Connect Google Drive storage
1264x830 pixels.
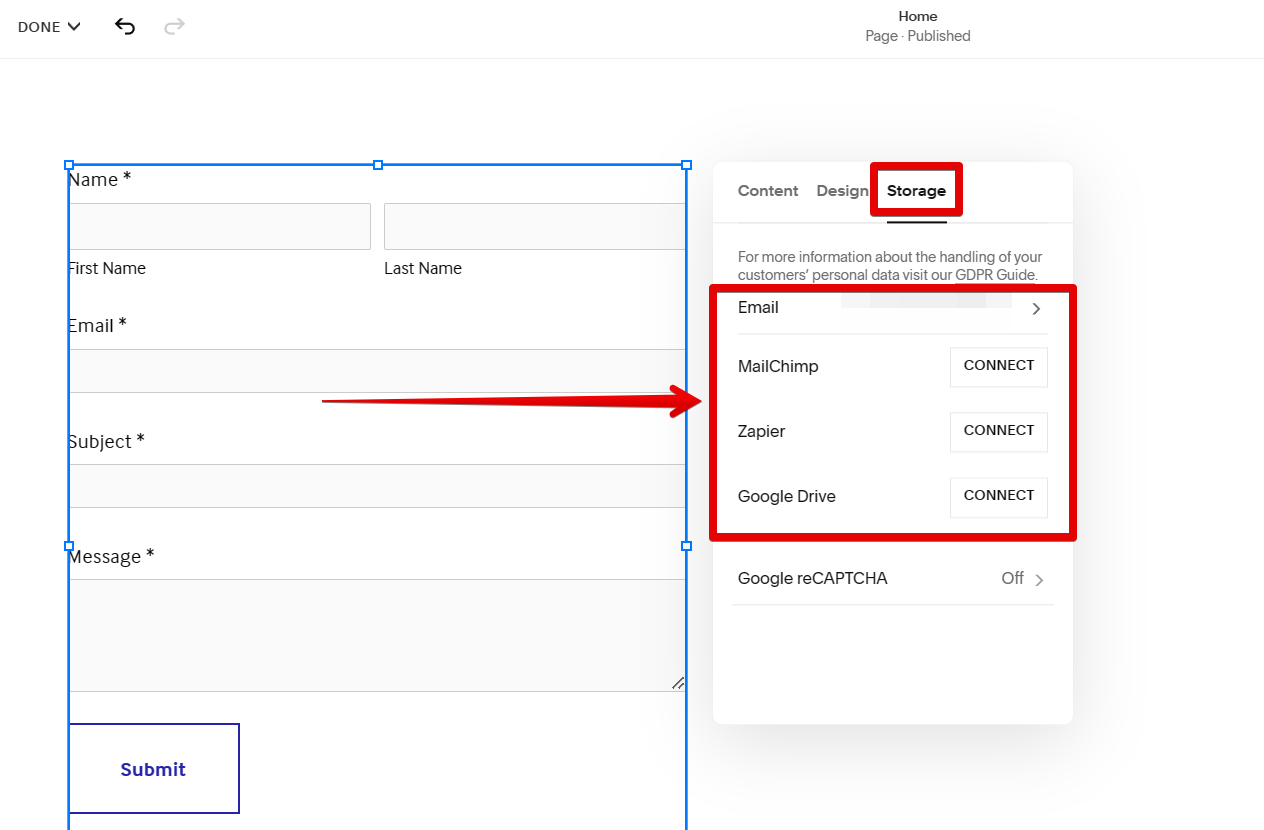[x=999, y=496]
